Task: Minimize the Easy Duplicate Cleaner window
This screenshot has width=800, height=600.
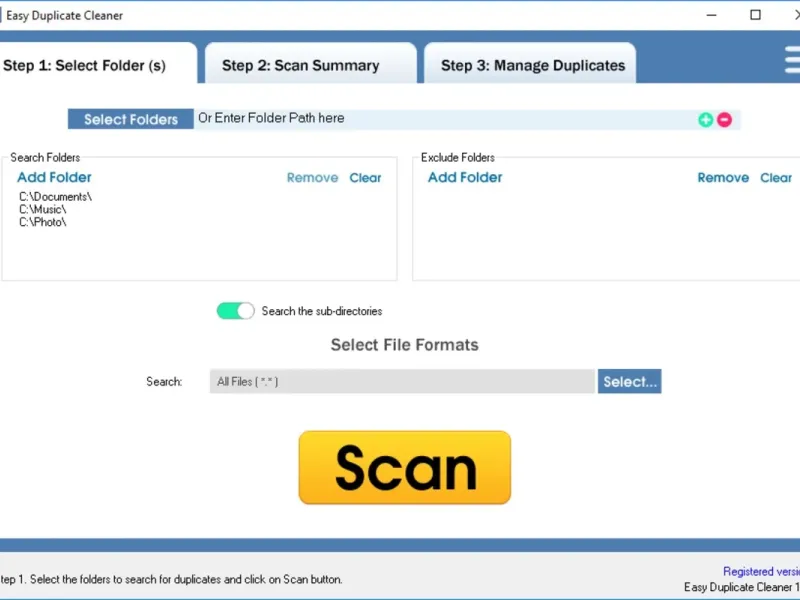Action: point(711,15)
